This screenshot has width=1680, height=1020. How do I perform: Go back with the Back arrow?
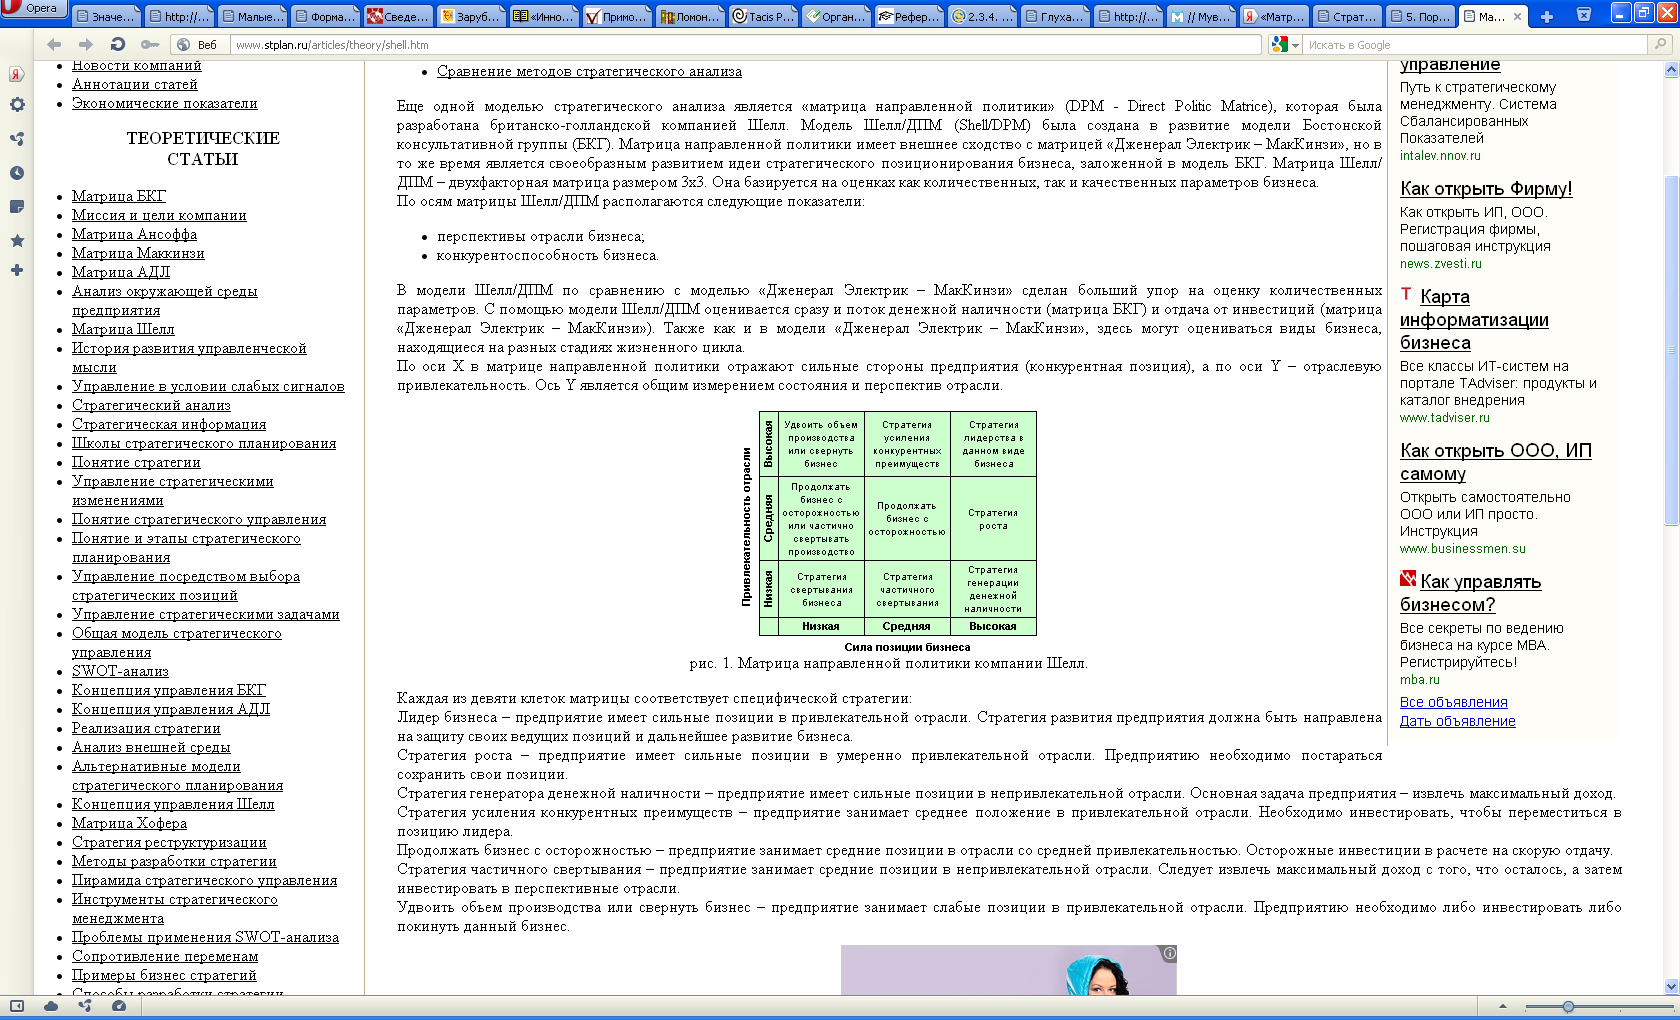54,45
